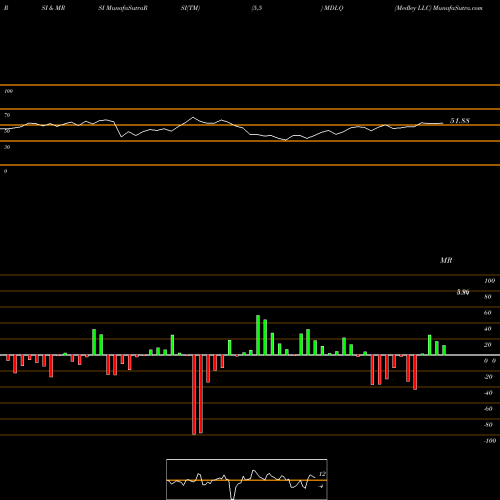Click the MR axis label 80
Screen dimensions: 500x500
click(487, 297)
